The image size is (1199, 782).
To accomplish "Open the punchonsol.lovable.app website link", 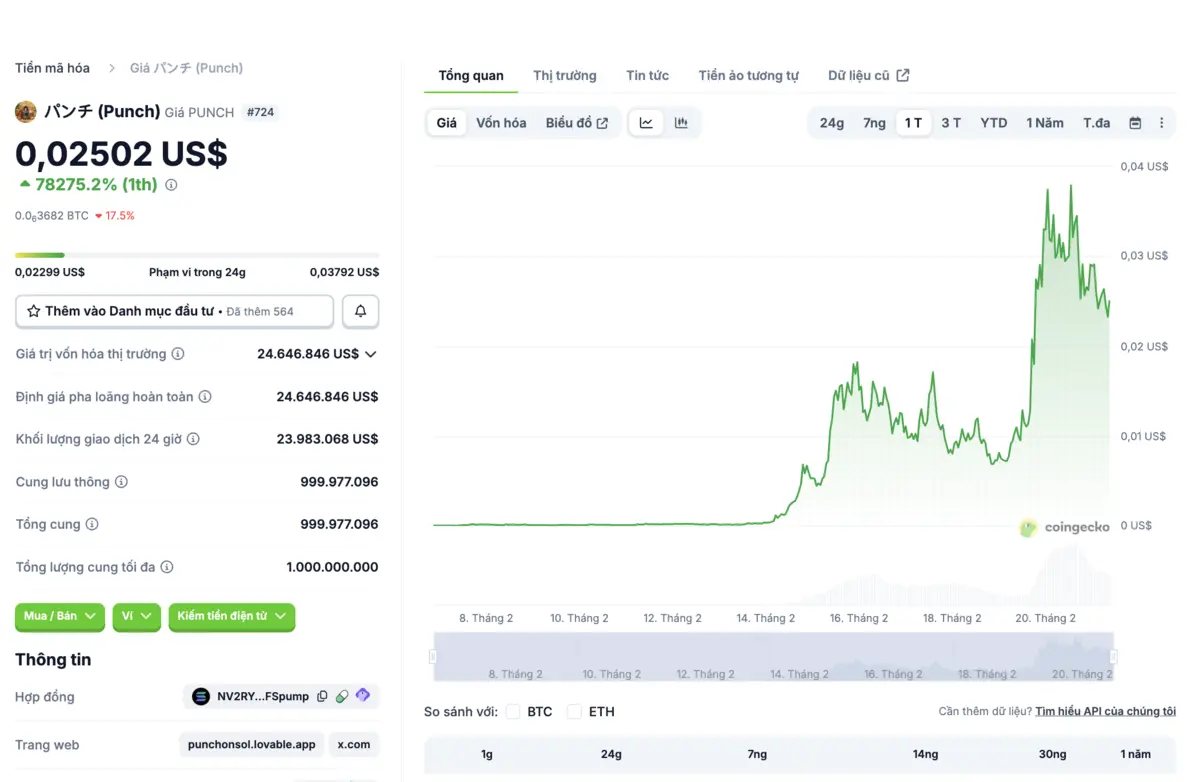I will [251, 745].
